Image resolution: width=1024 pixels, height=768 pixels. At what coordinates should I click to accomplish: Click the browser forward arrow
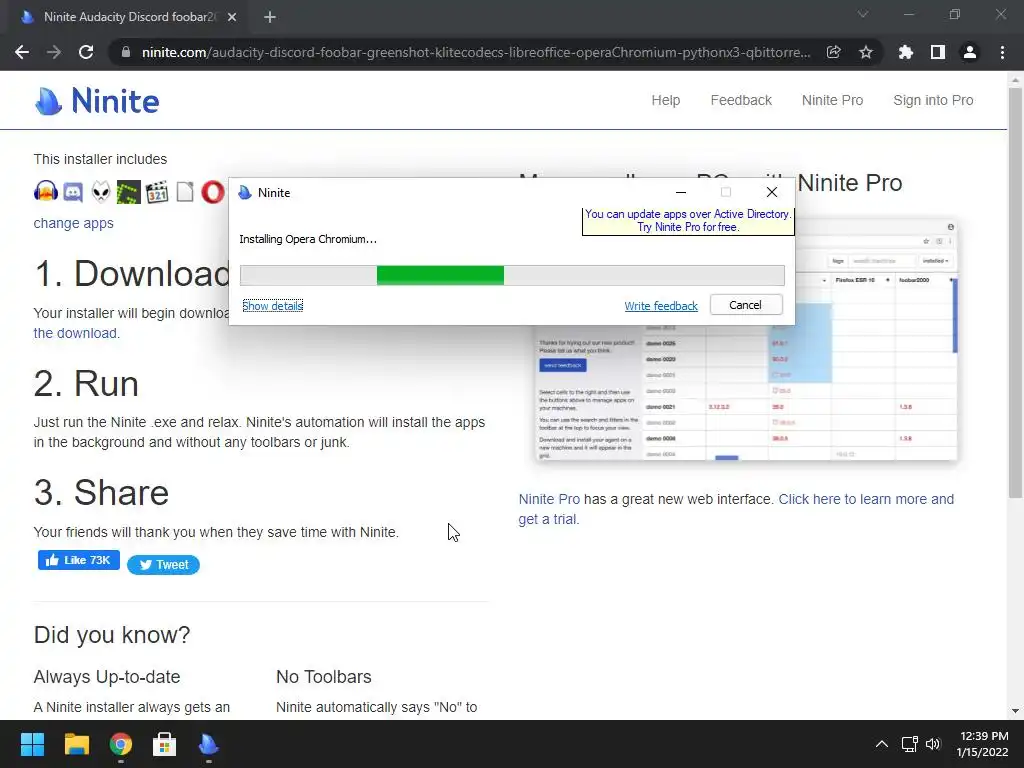click(54, 52)
